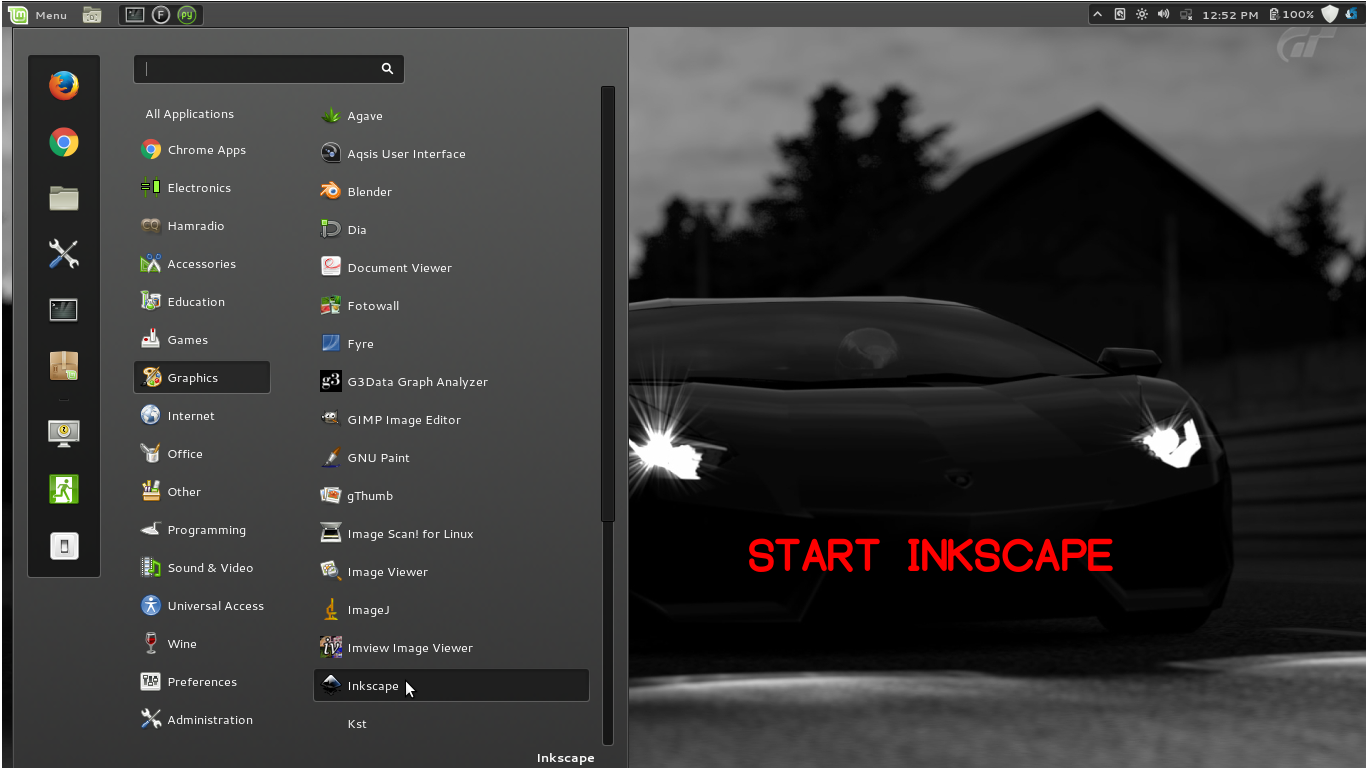Click the application list vertical scrollbar
The width and height of the screenshot is (1366, 768).
point(607,303)
